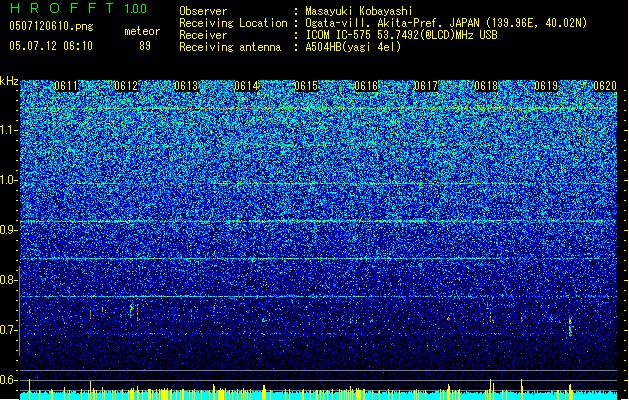Click the meteor label
629x400 pixels.
tap(142, 31)
